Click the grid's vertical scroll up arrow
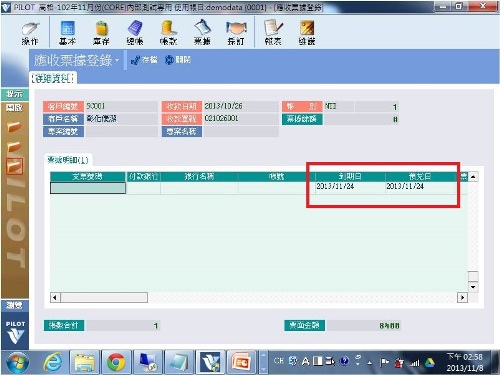500x375 pixels. [x=473, y=177]
